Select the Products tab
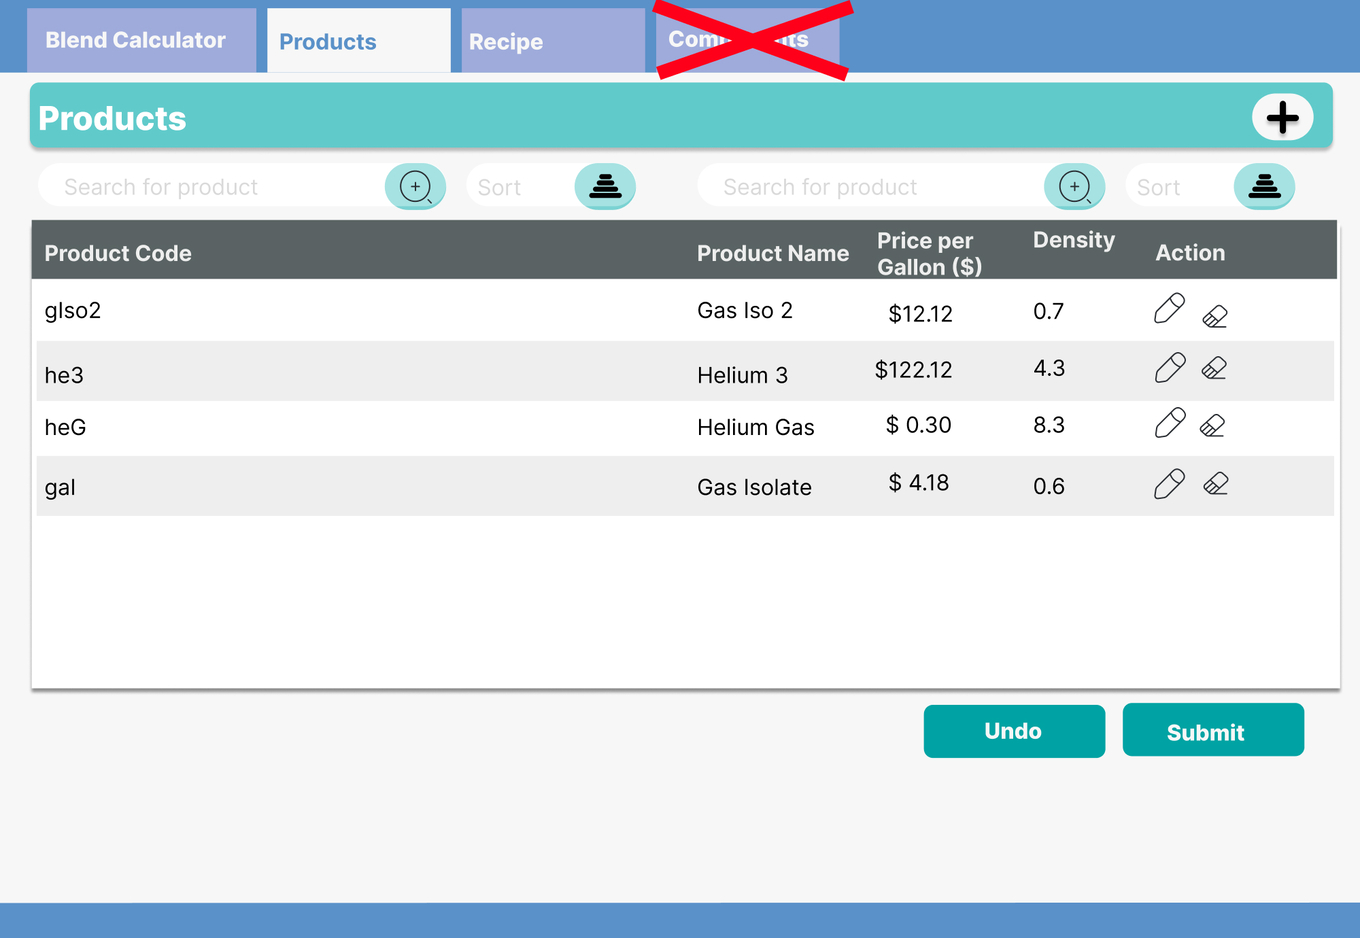The image size is (1360, 938). [x=358, y=42]
